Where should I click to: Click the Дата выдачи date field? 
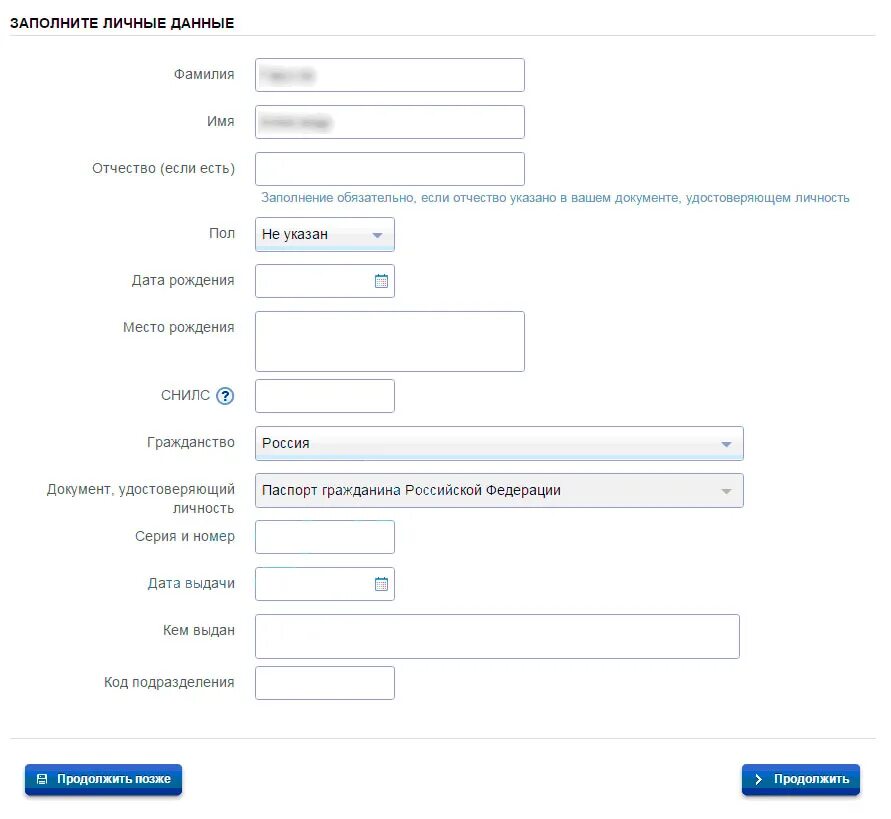pos(324,584)
